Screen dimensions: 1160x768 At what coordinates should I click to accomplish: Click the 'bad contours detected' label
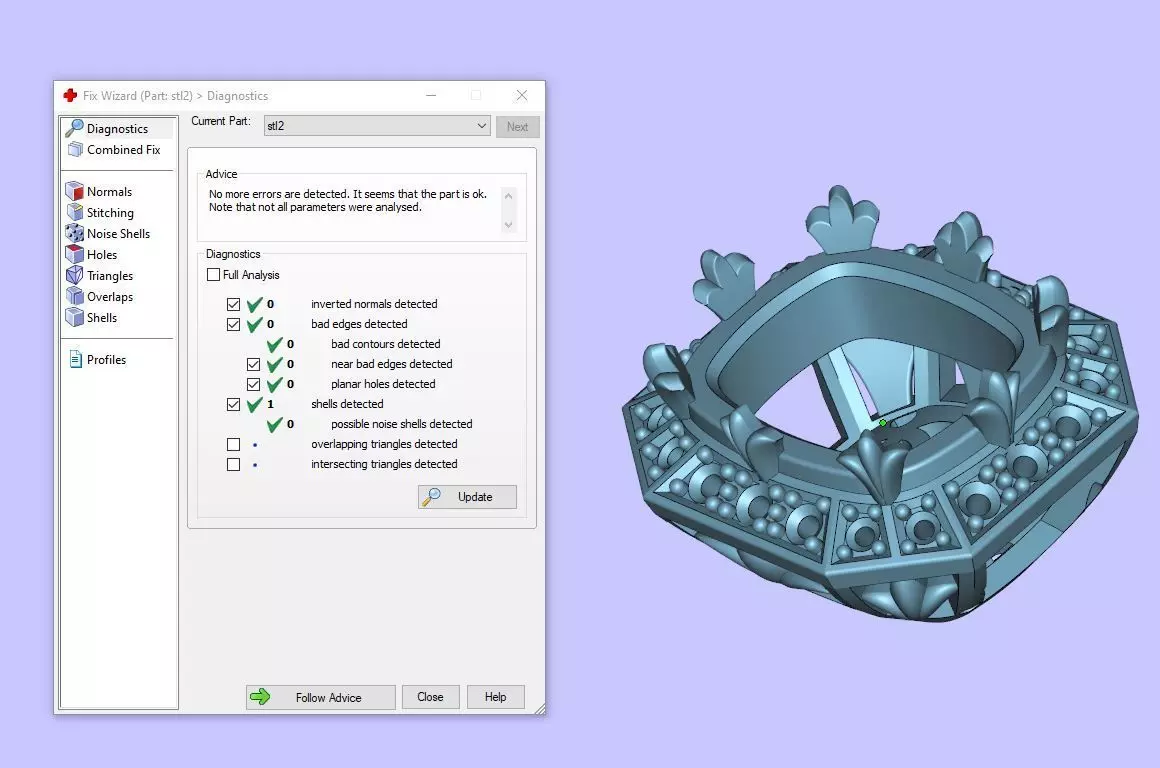(x=385, y=344)
